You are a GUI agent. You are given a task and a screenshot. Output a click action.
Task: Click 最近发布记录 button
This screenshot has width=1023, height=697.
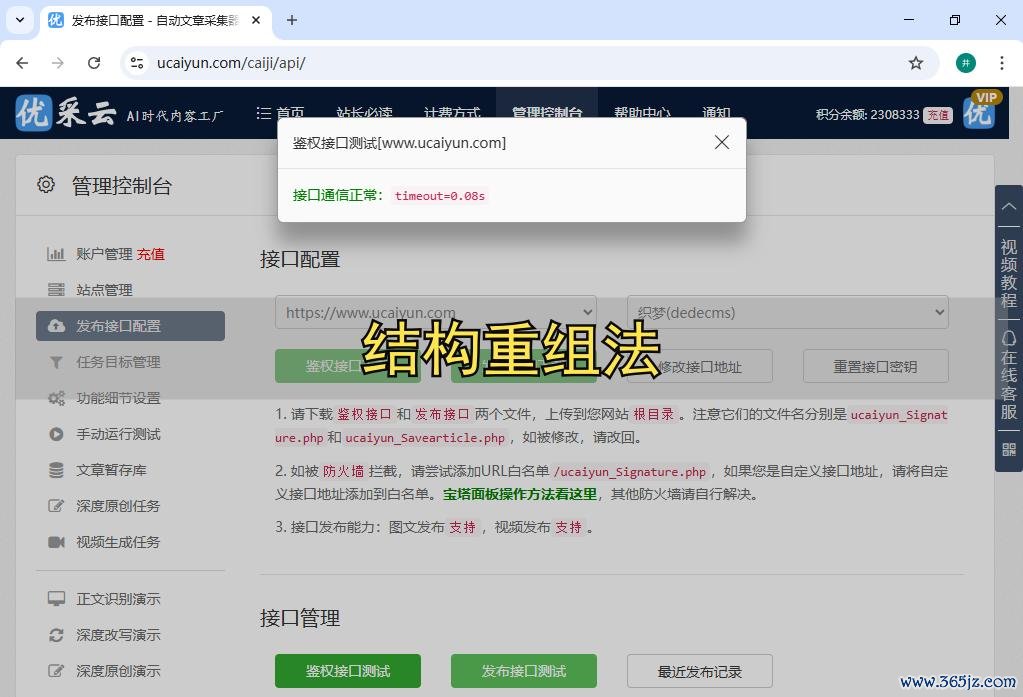[700, 672]
